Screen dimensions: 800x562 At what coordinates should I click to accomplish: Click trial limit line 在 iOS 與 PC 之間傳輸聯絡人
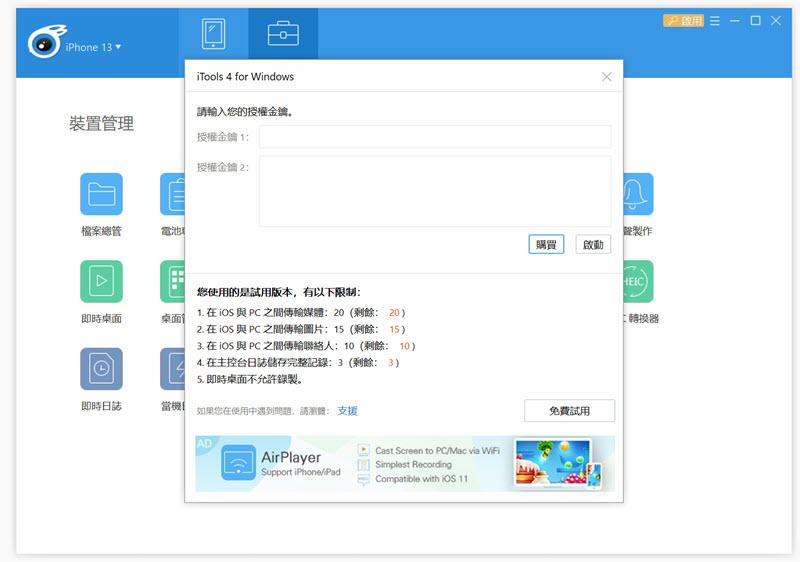click(x=306, y=346)
